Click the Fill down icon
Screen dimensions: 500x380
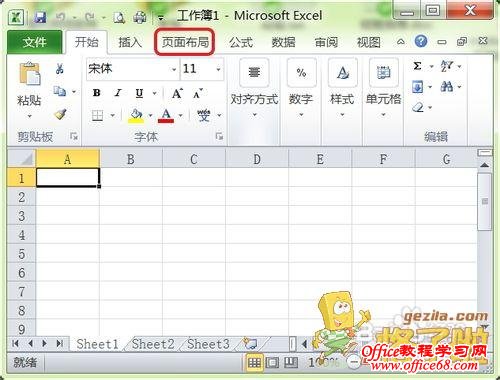(x=417, y=87)
